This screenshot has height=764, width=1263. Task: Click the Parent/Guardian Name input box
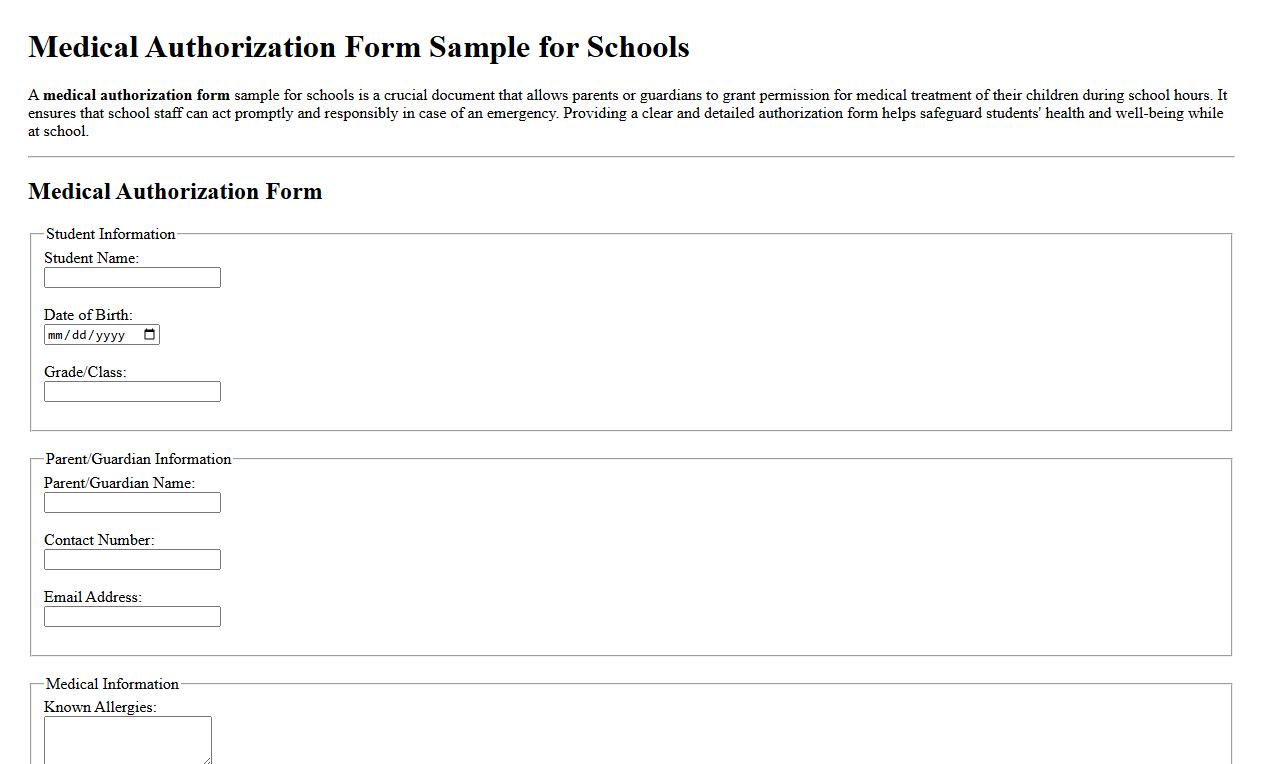[x=131, y=502]
